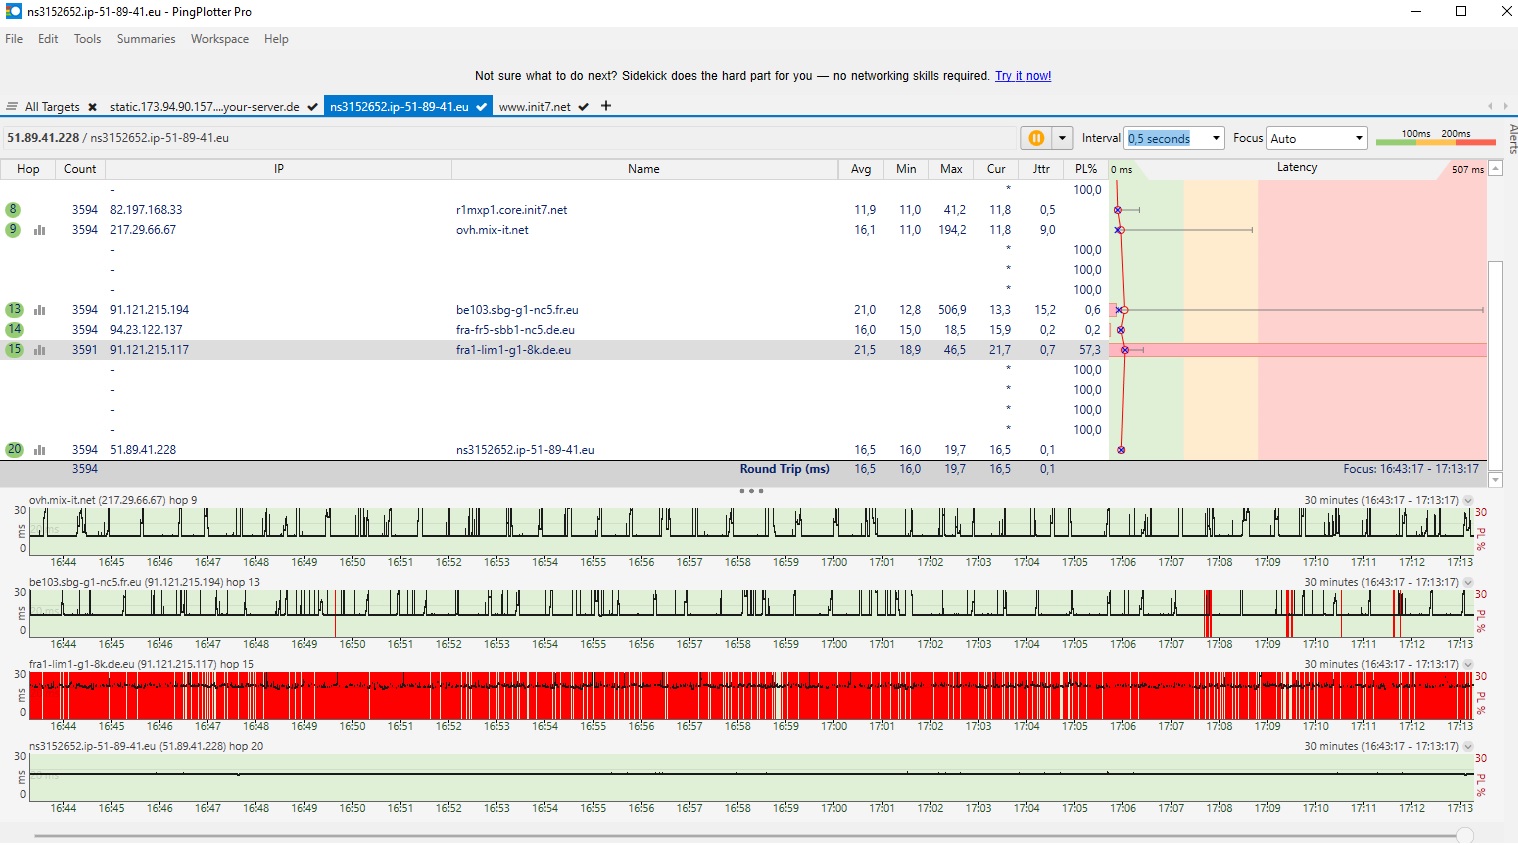Click the Latency graph column header
The height and width of the screenshot is (845, 1518).
(1297, 168)
